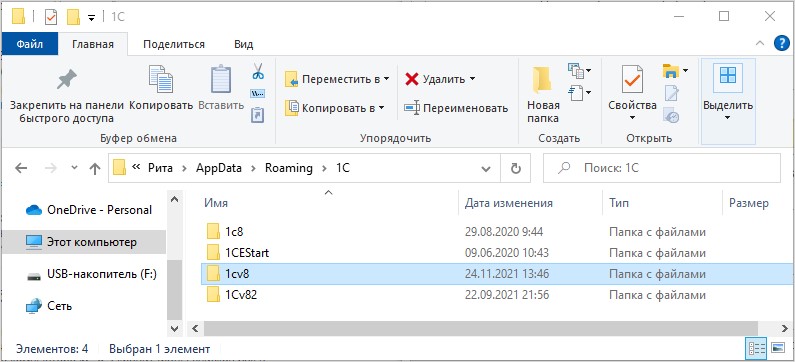Click the Paste shortcut icon
The image size is (795, 362).
pyautogui.click(x=258, y=115)
